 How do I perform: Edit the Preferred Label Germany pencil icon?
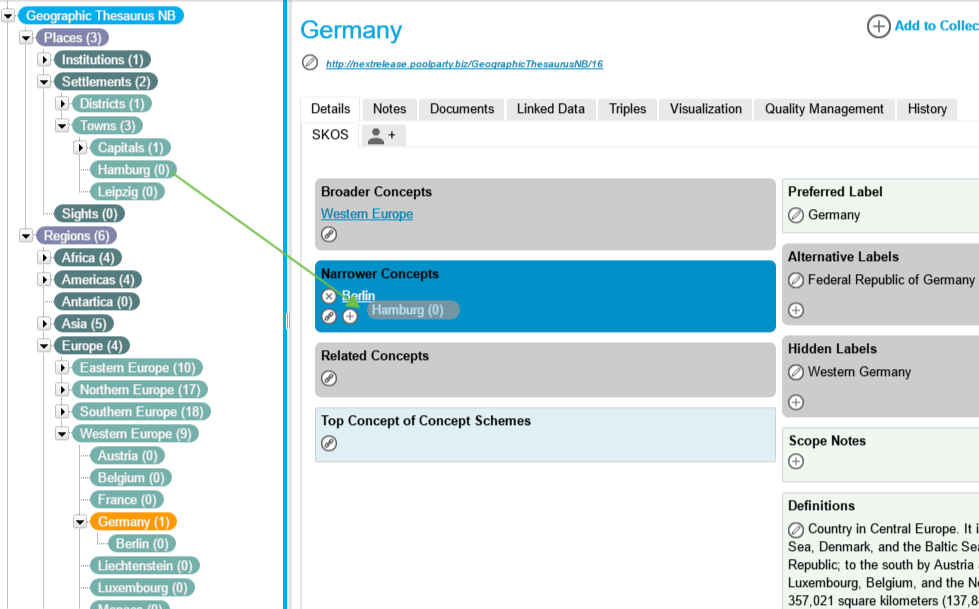click(x=796, y=215)
